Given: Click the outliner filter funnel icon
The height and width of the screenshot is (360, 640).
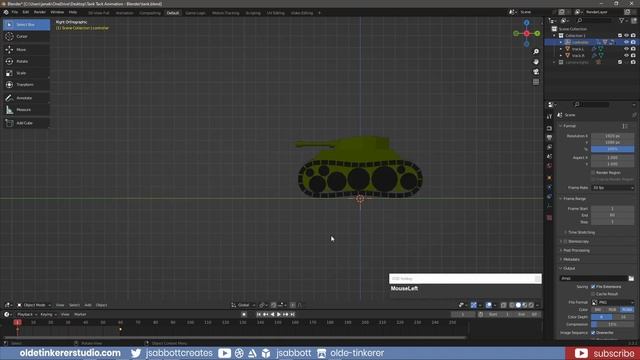Looking at the screenshot, I should 622,20.
